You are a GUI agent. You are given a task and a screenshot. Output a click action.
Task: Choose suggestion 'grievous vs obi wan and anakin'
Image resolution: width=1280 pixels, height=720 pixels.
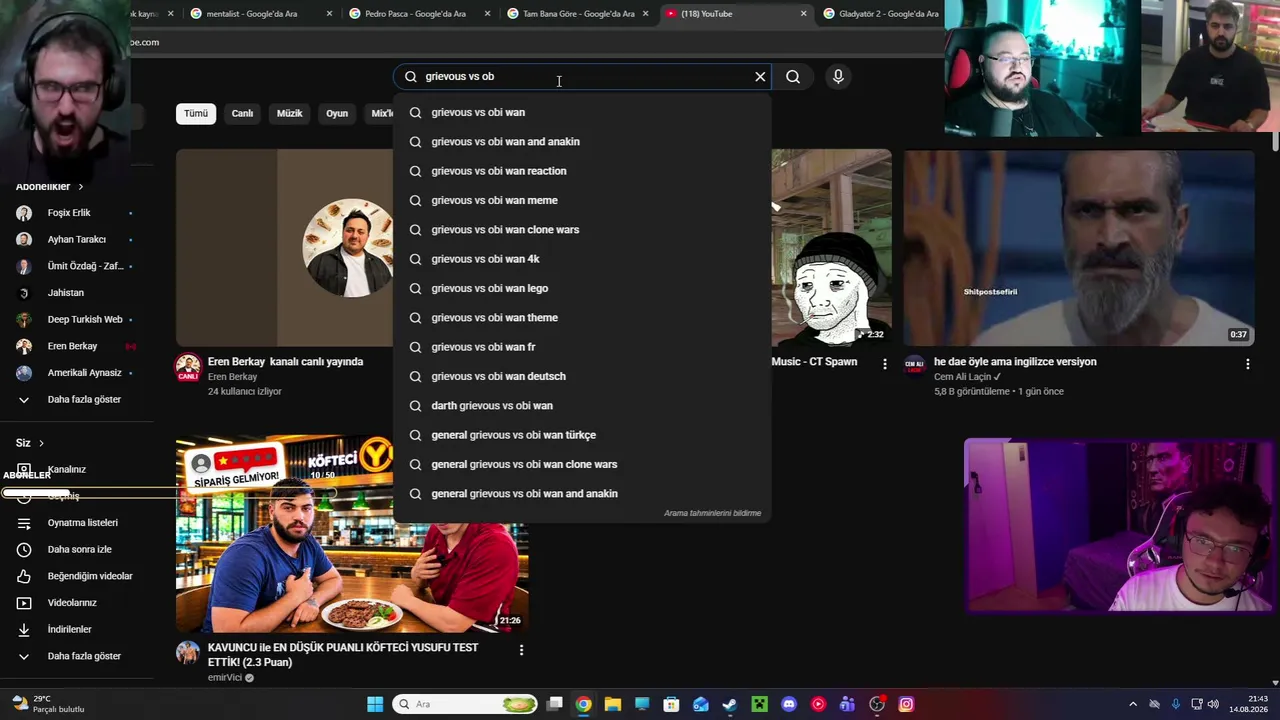(x=582, y=142)
